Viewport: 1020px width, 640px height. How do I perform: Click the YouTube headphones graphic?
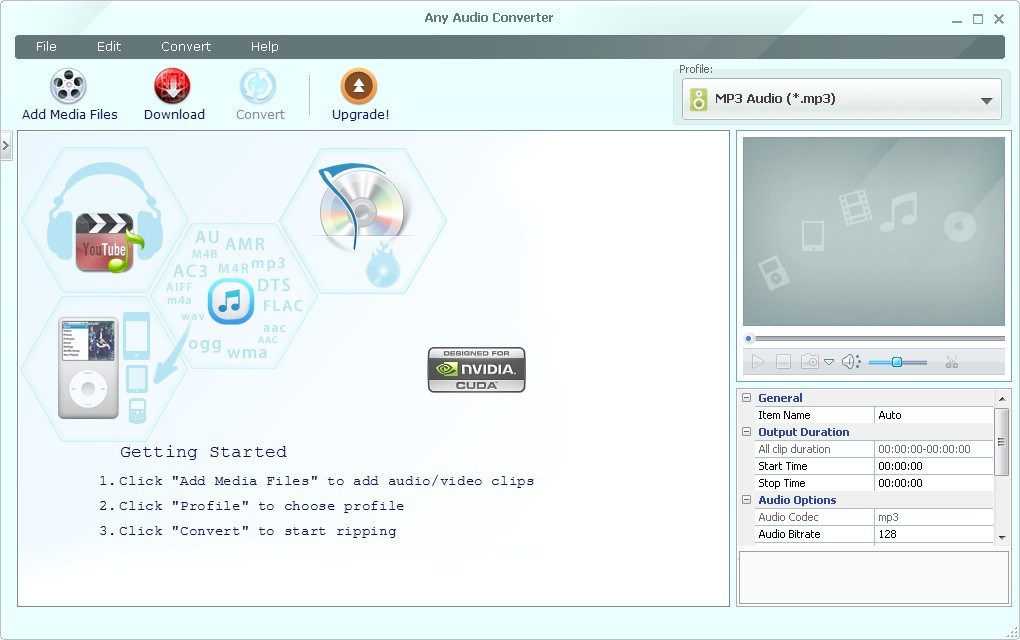coord(104,221)
